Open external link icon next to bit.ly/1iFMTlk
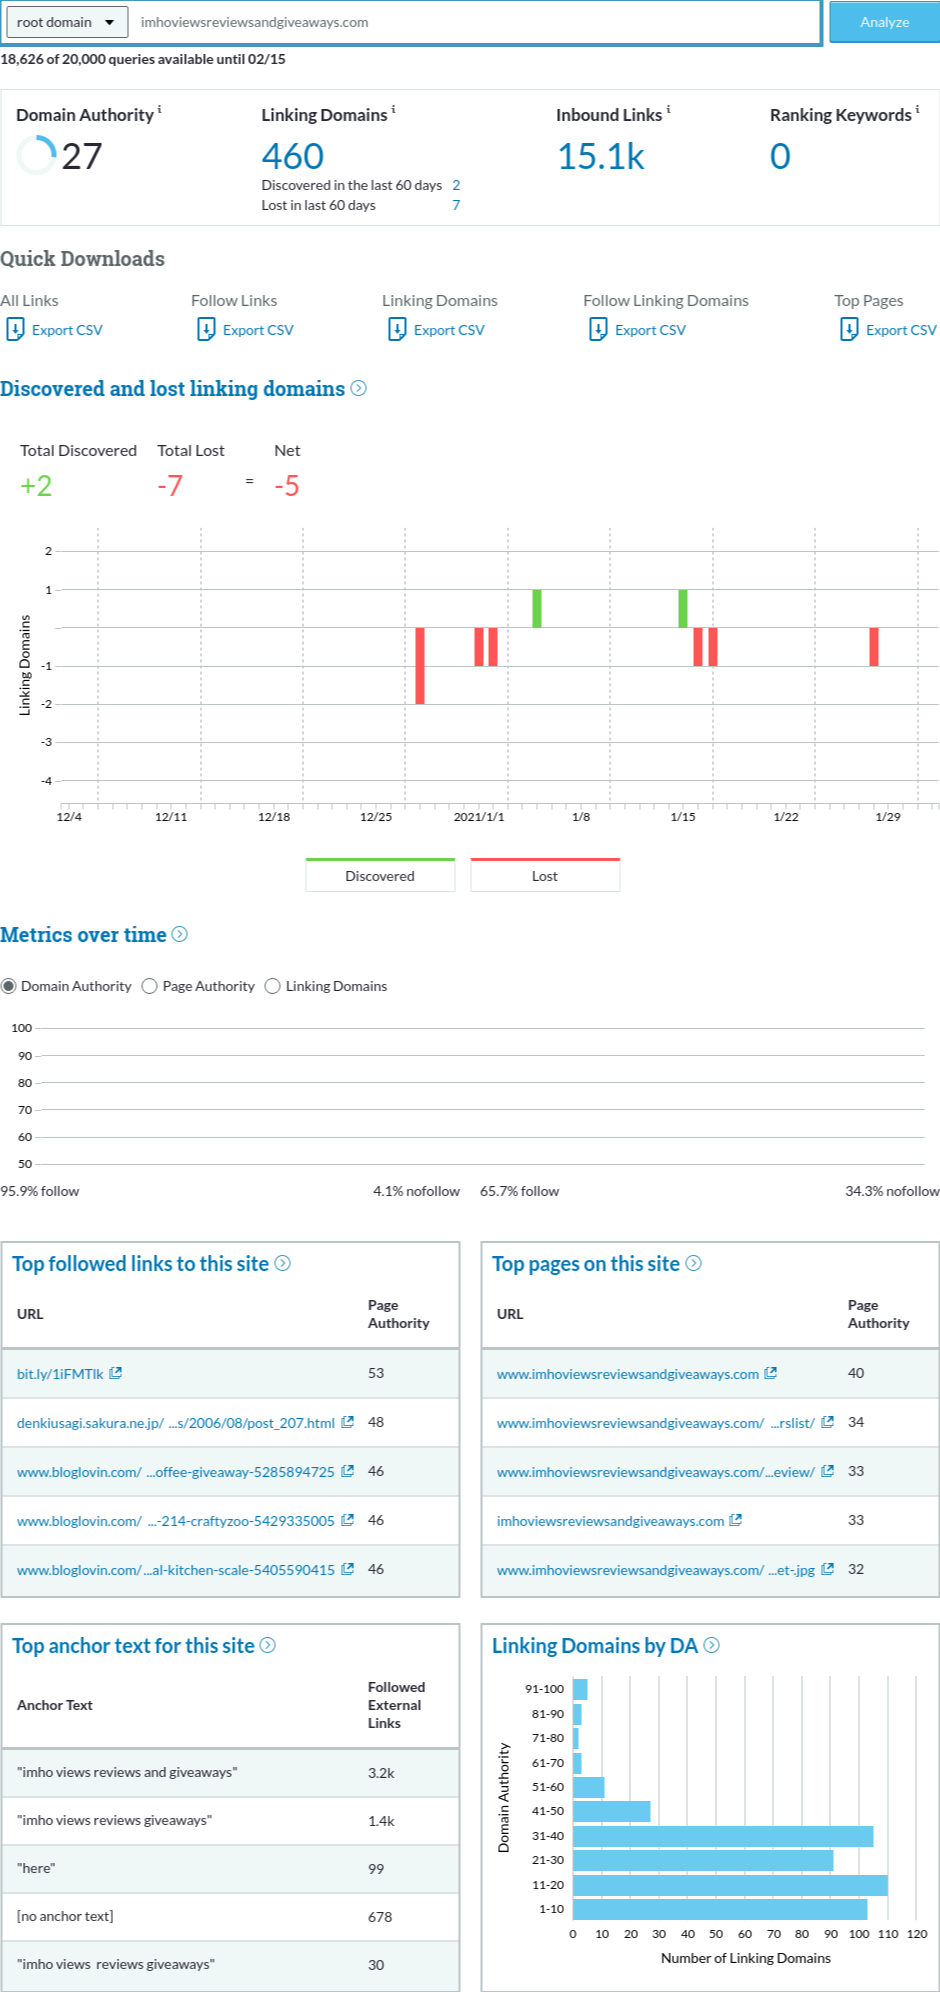 [116, 1373]
